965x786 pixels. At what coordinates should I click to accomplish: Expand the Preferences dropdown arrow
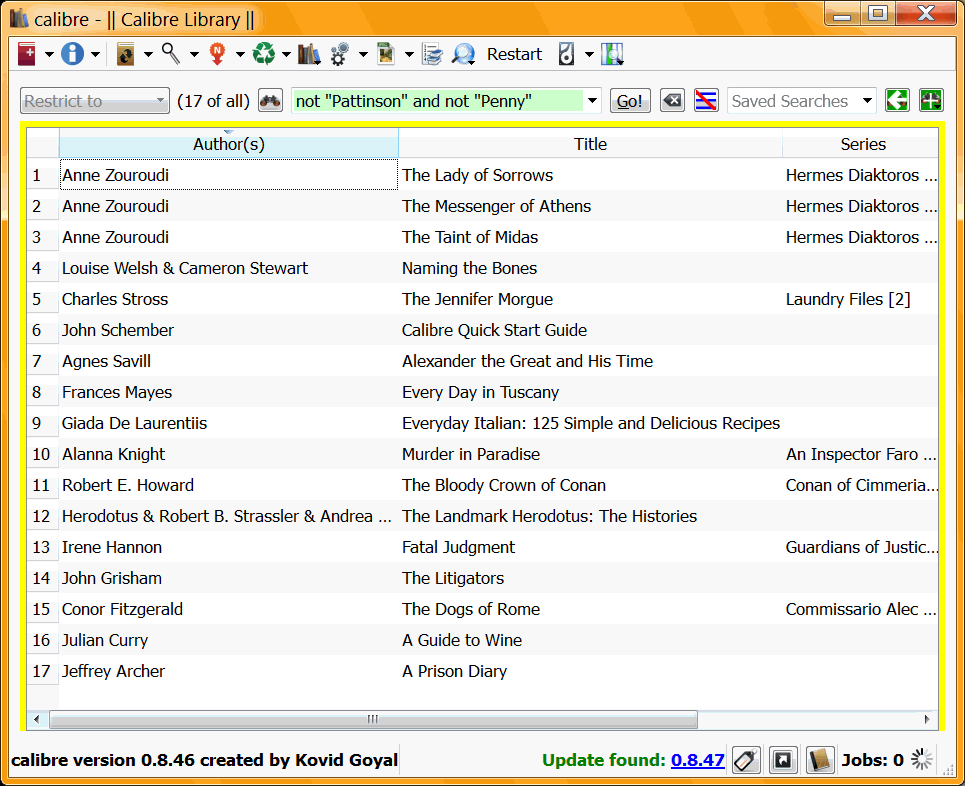(364, 54)
